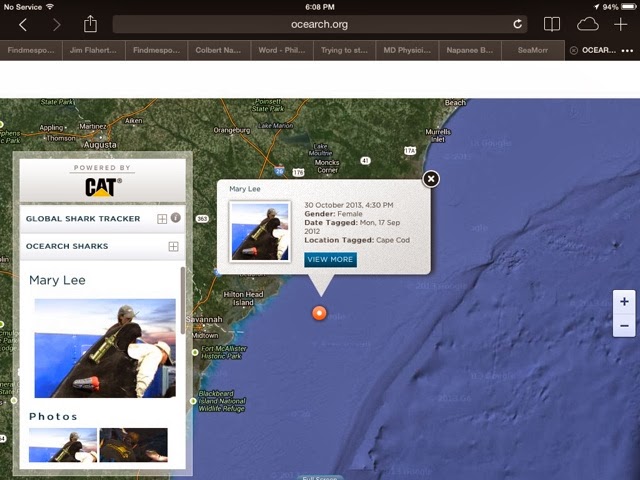Open the first Photos thumbnail
Viewport: 640px width, 480px height.
63,445
